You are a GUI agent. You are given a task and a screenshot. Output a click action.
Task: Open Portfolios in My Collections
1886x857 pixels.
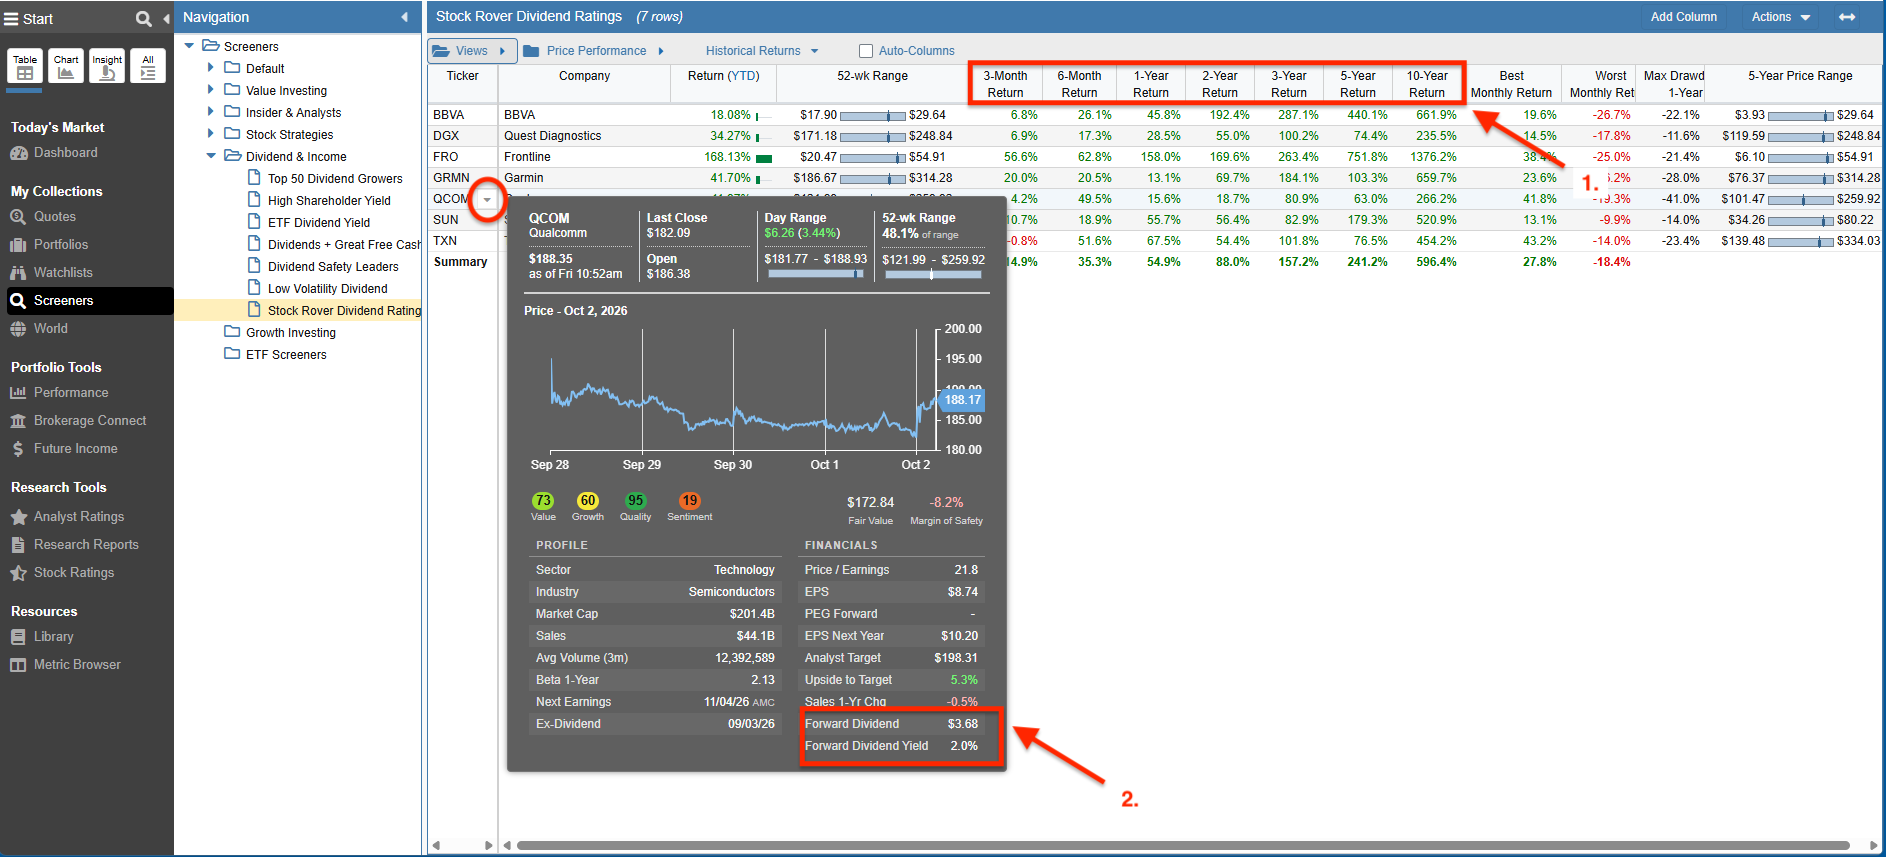pos(49,245)
